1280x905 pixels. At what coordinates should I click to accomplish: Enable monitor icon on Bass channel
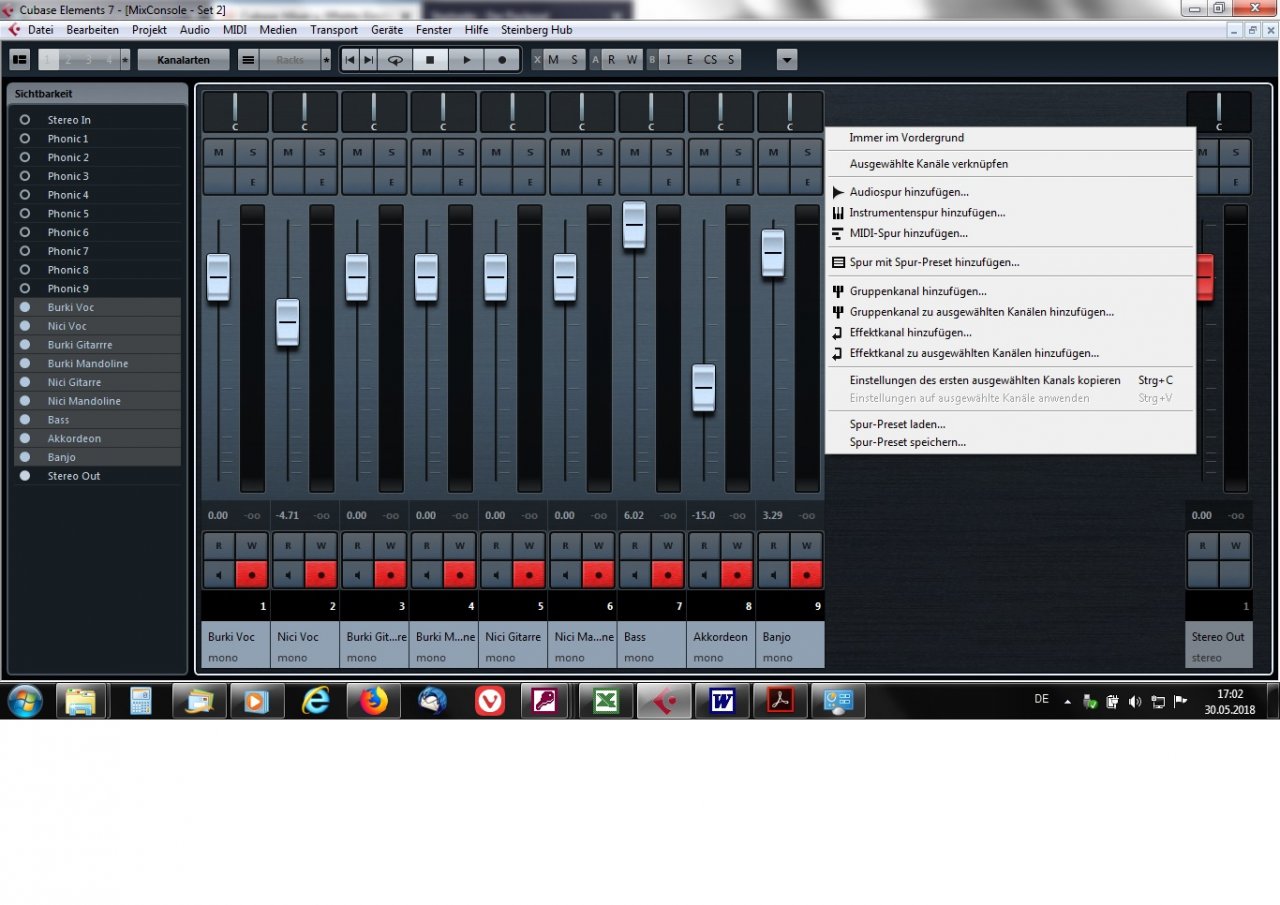tap(635, 574)
